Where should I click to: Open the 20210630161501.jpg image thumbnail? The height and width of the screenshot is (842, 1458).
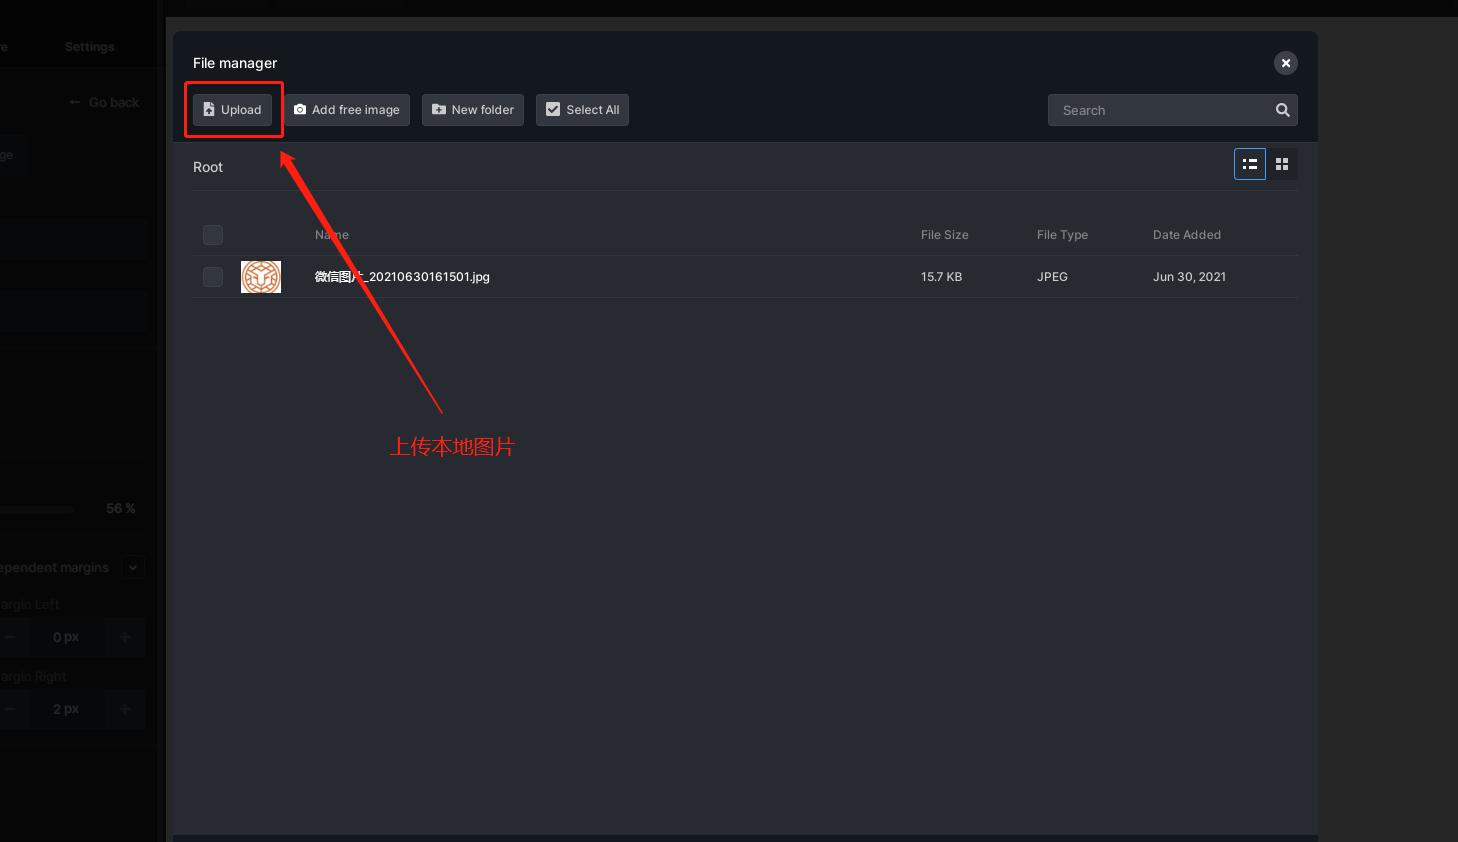(261, 277)
